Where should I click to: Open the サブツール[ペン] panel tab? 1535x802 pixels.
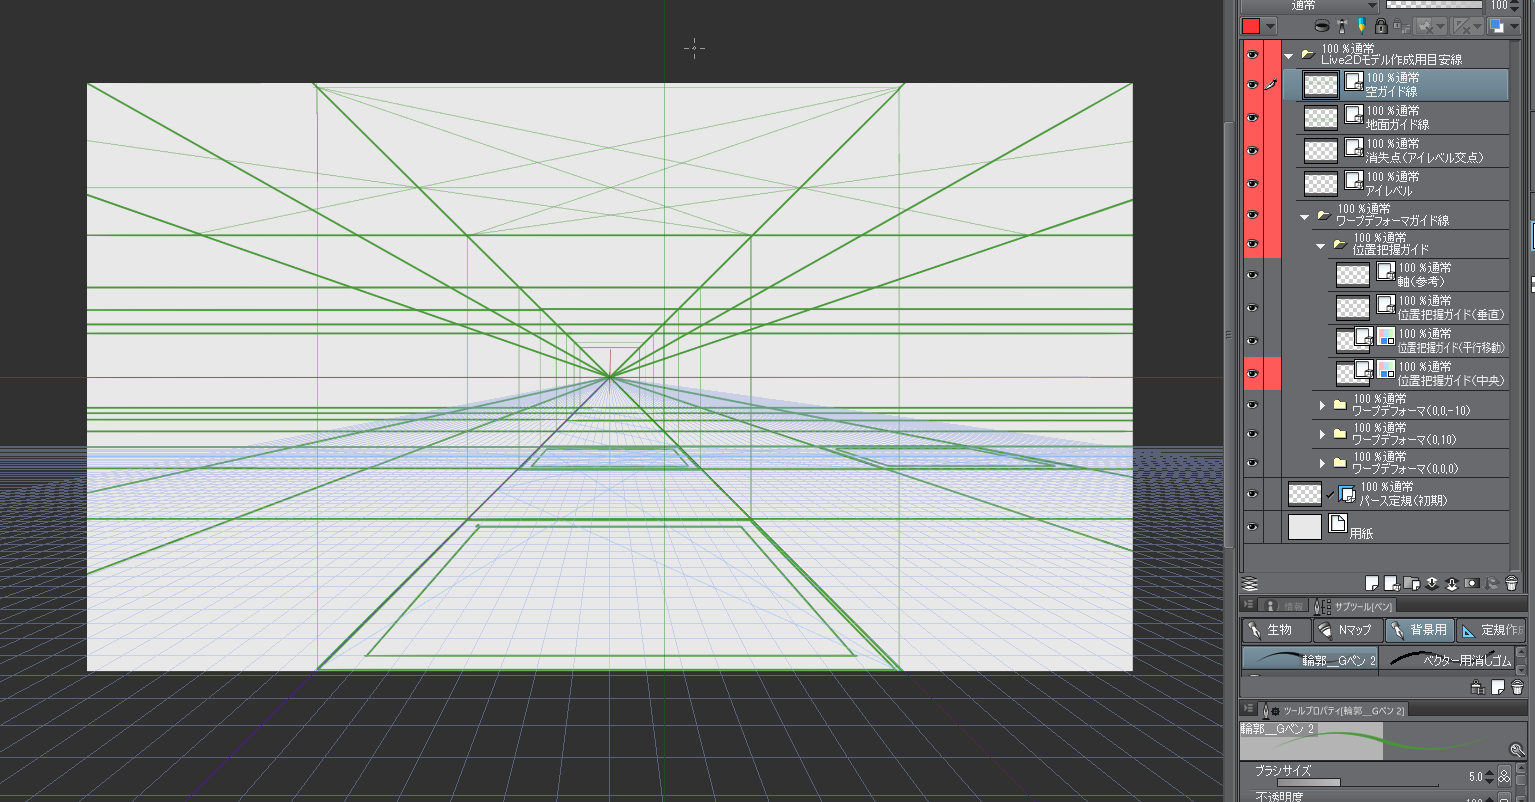tap(1355, 606)
